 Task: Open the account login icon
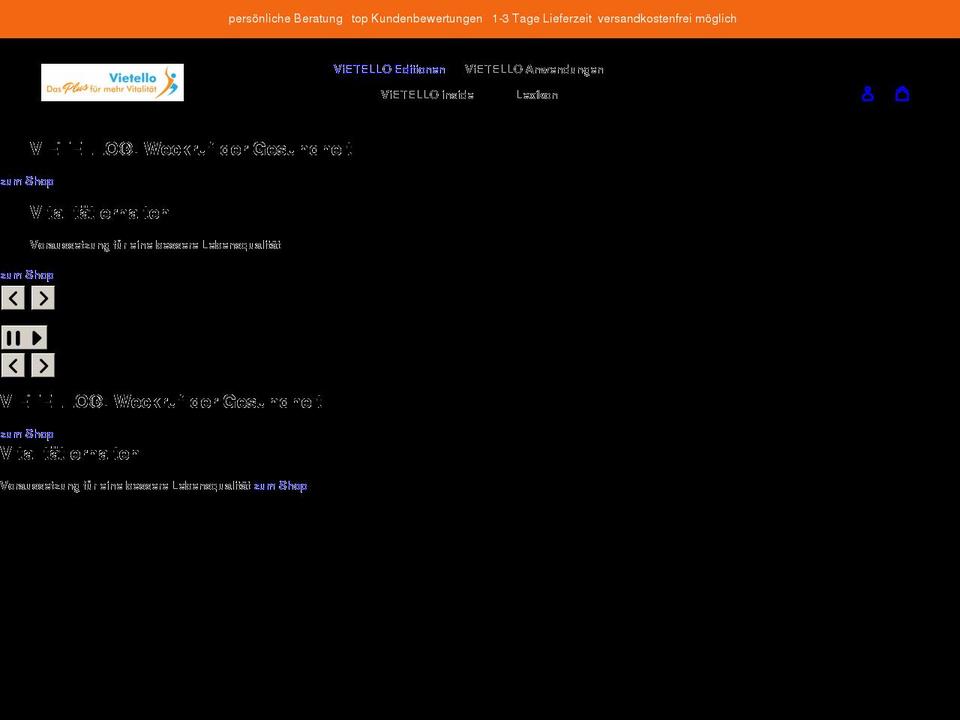click(868, 94)
